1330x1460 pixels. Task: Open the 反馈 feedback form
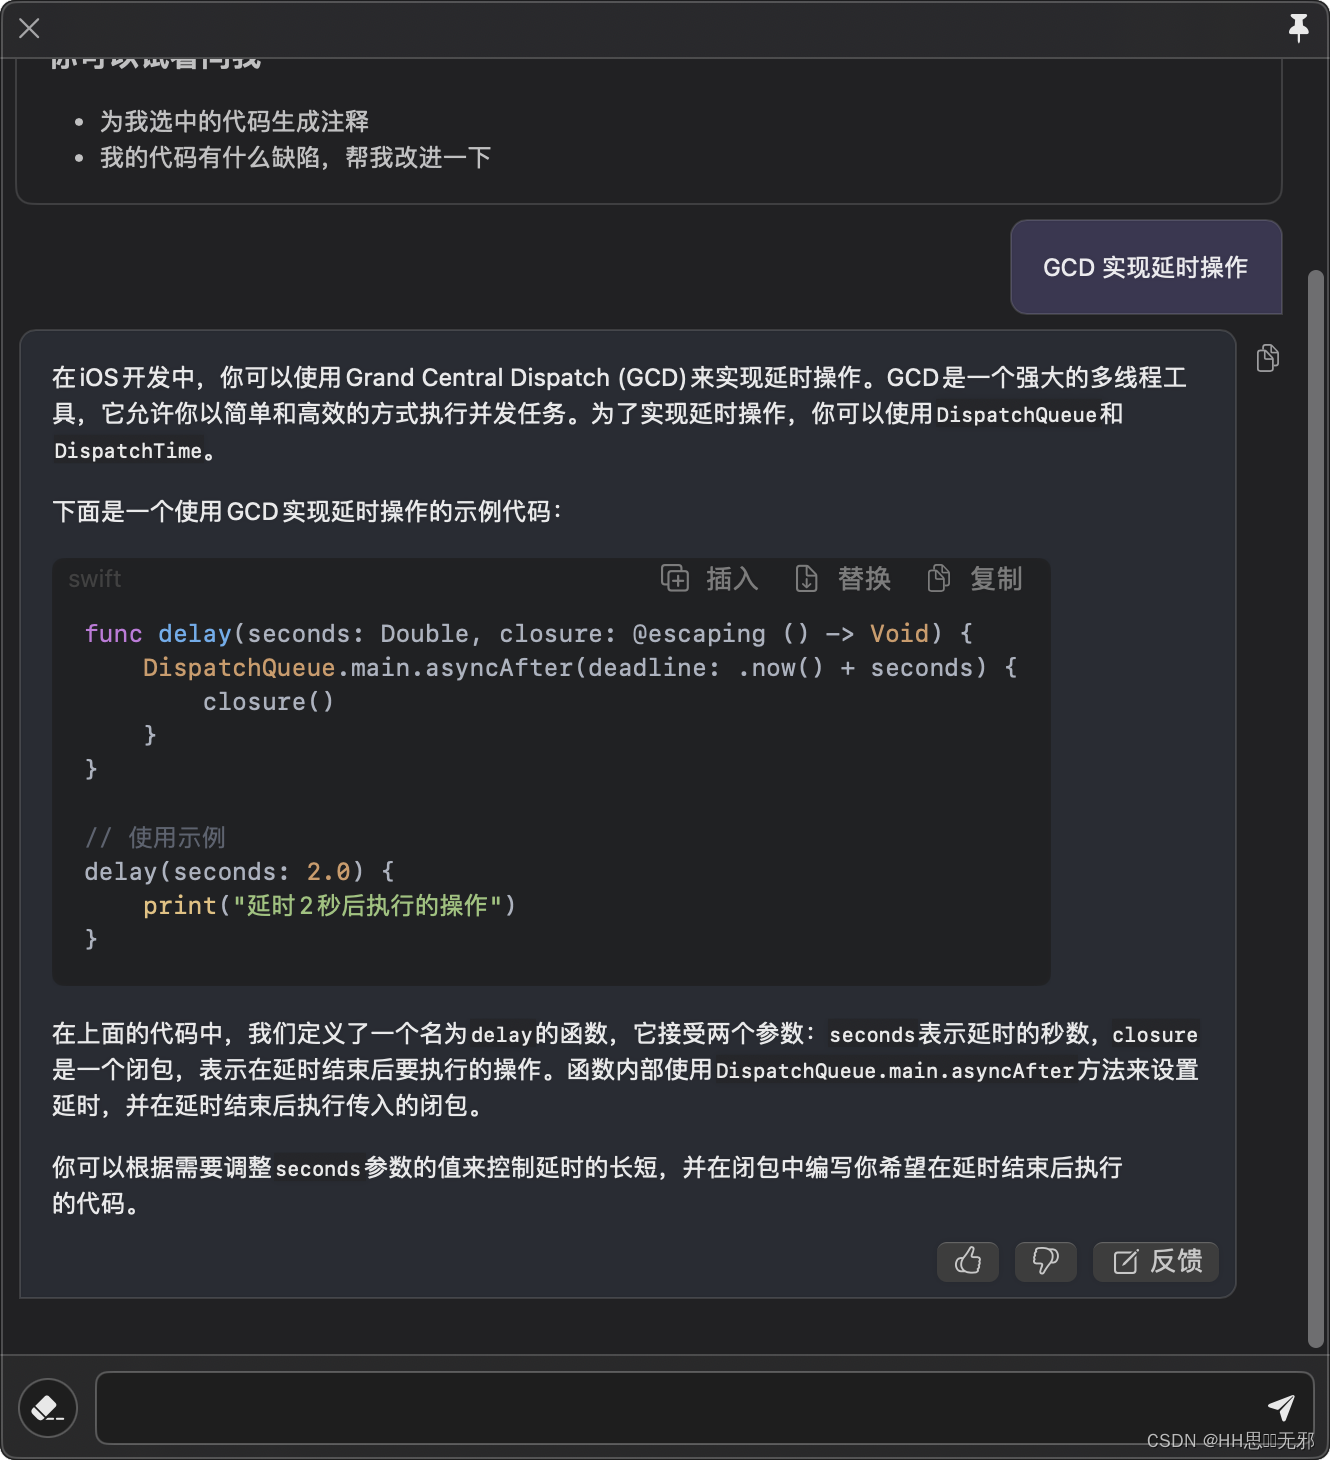(1156, 1261)
